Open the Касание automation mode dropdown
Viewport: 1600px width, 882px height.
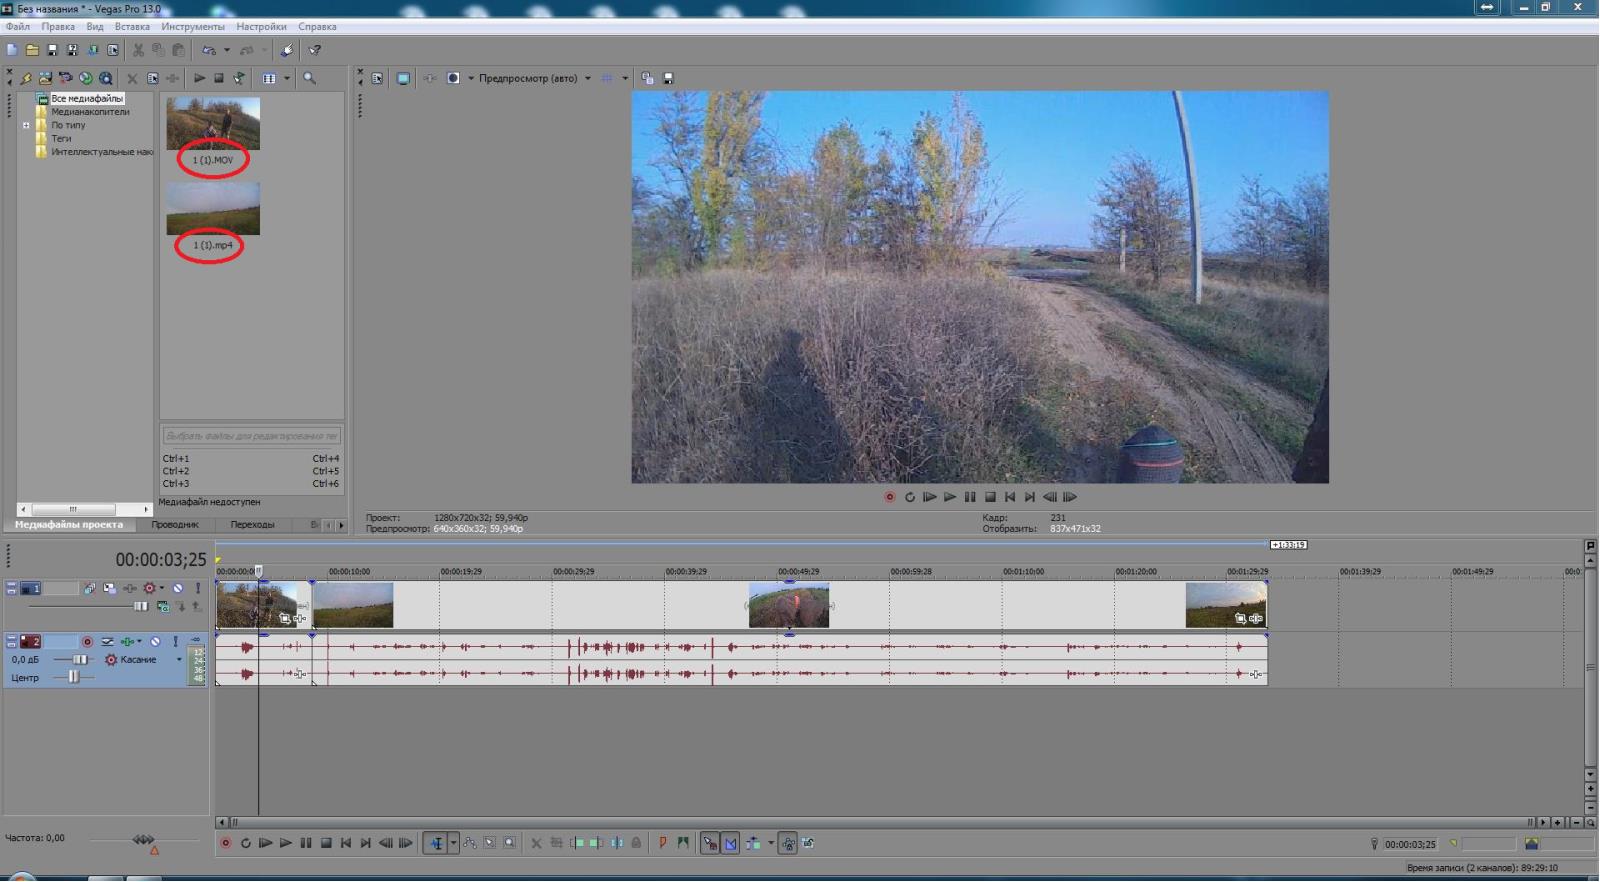[179, 660]
